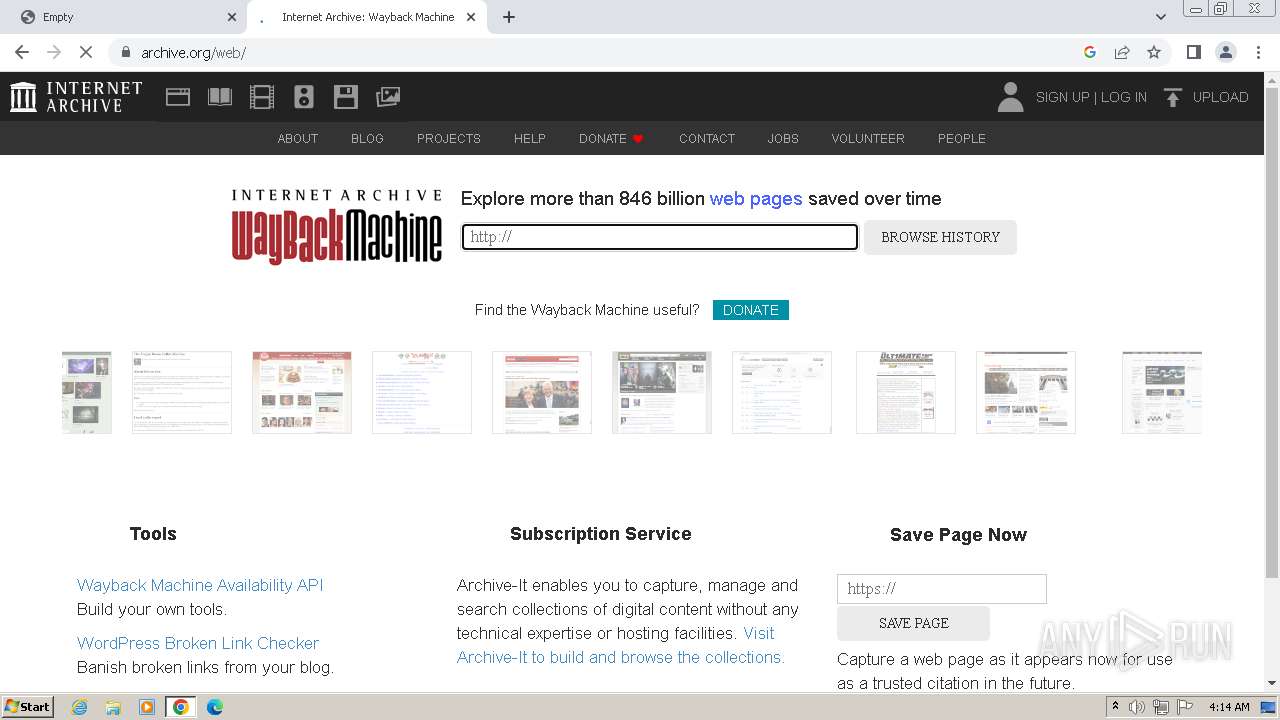Open the second text-page thumbnail
The image size is (1280, 720).
(182, 392)
